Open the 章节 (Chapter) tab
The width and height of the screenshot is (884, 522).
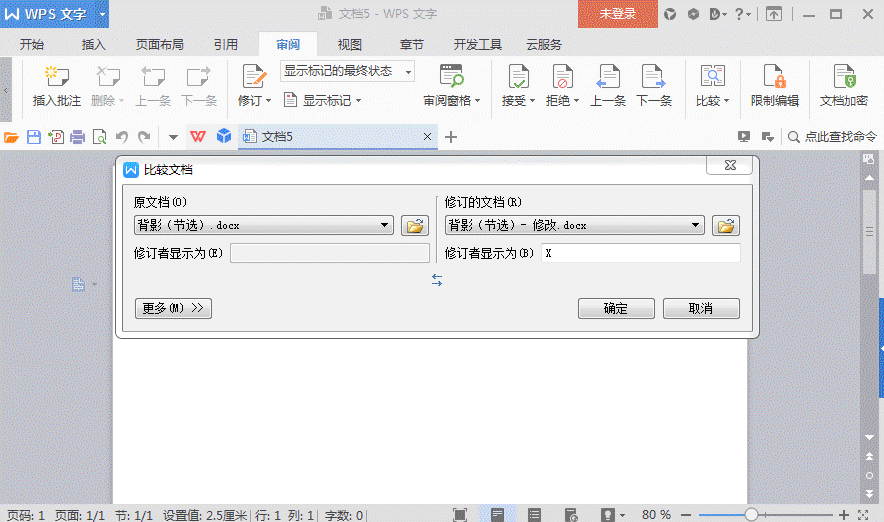412,45
